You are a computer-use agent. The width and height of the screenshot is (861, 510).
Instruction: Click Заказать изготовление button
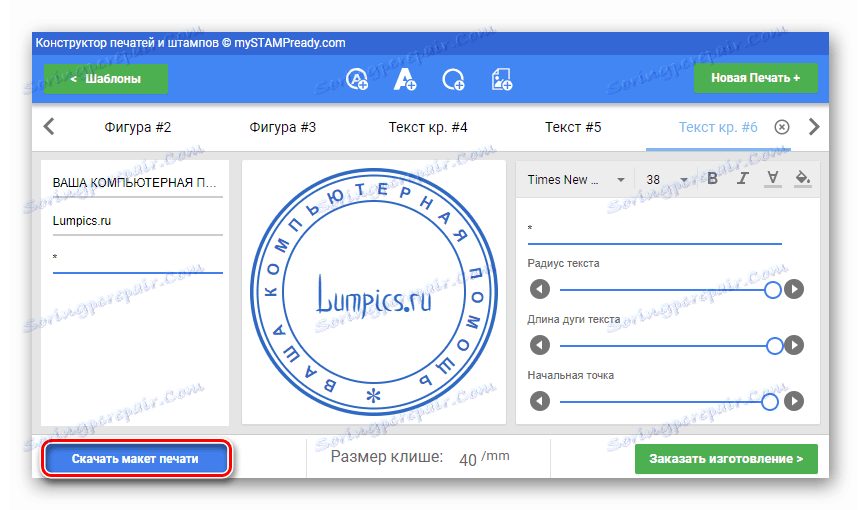(726, 459)
